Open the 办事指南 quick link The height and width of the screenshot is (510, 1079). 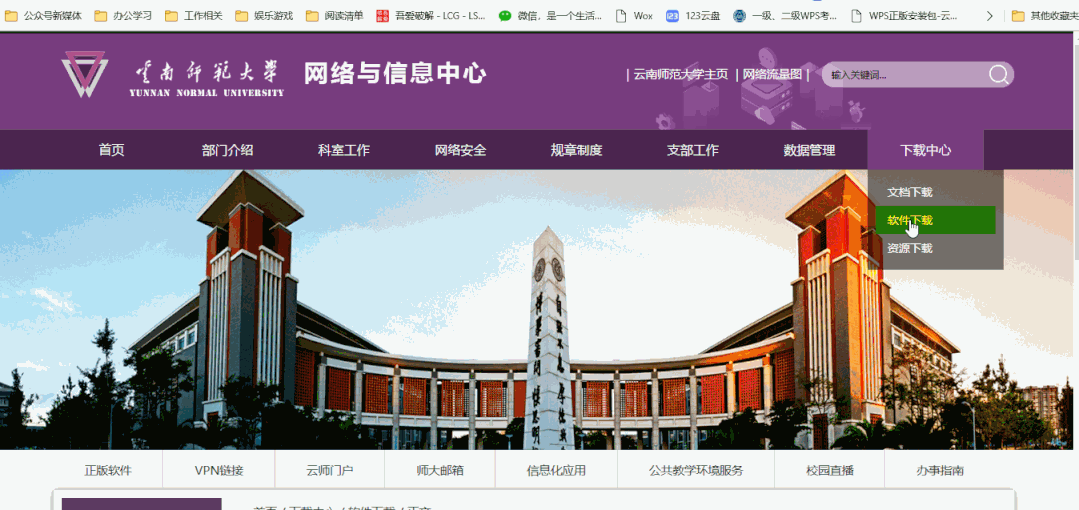940,471
